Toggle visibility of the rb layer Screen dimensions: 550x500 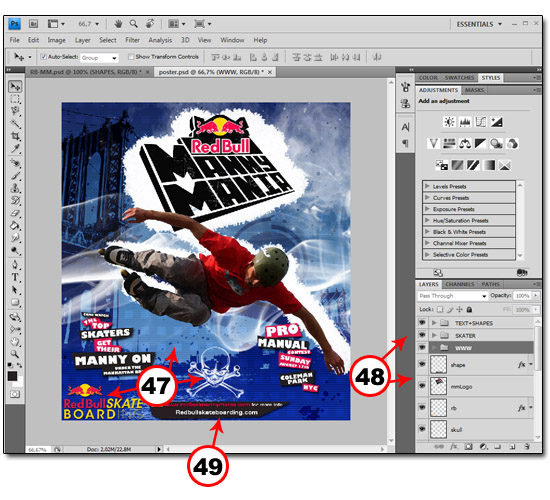[x=422, y=408]
